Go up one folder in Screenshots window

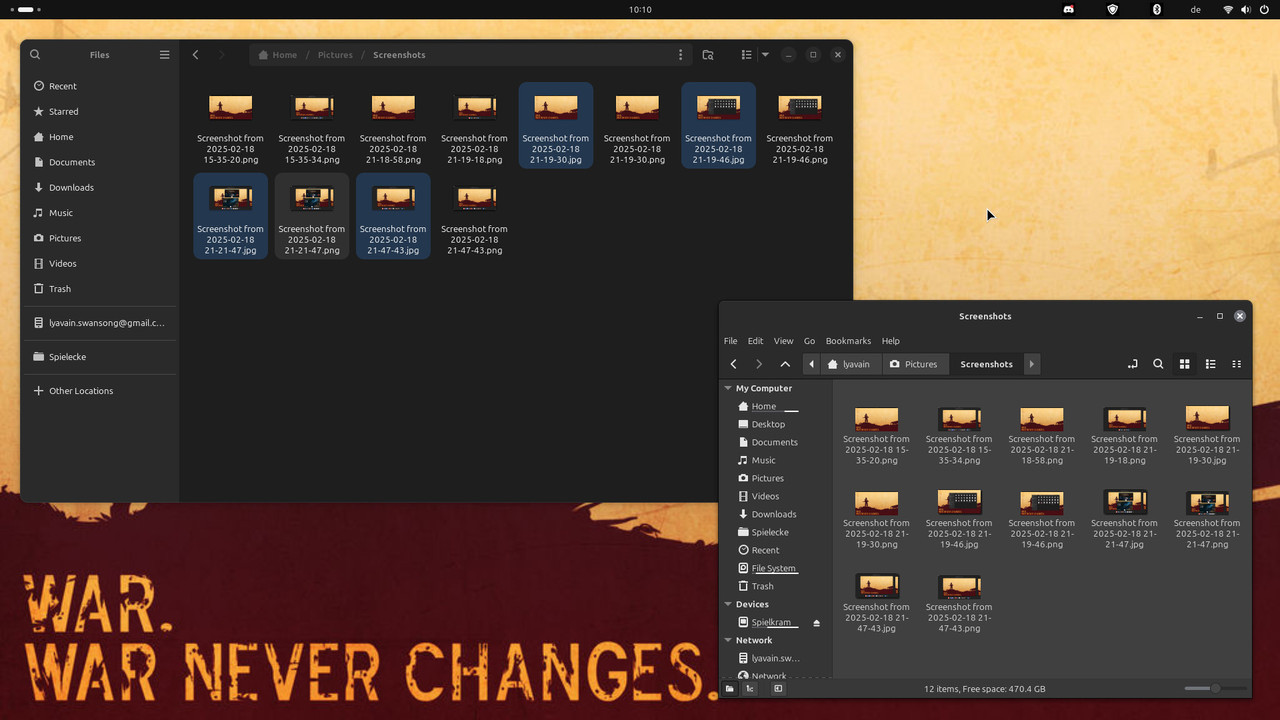(785, 364)
